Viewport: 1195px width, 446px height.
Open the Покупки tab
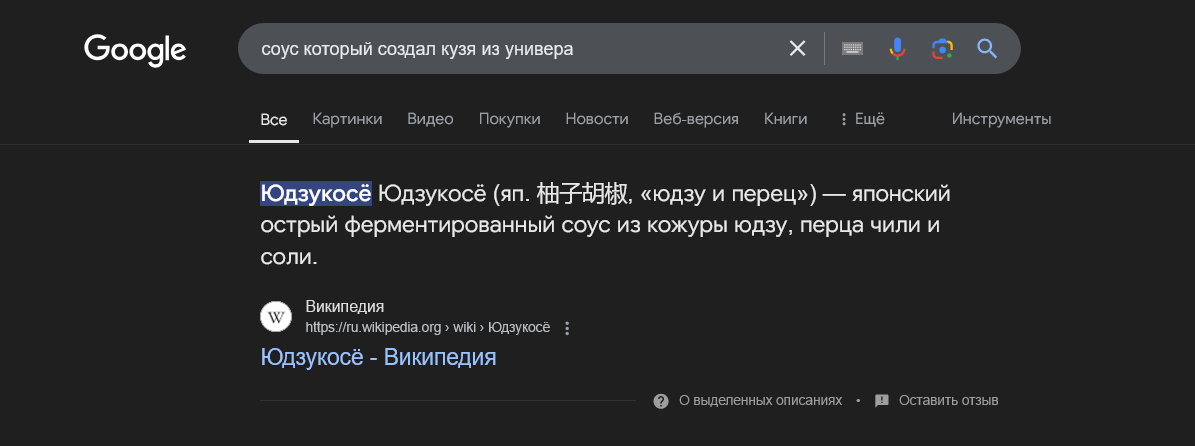pyautogui.click(x=509, y=119)
